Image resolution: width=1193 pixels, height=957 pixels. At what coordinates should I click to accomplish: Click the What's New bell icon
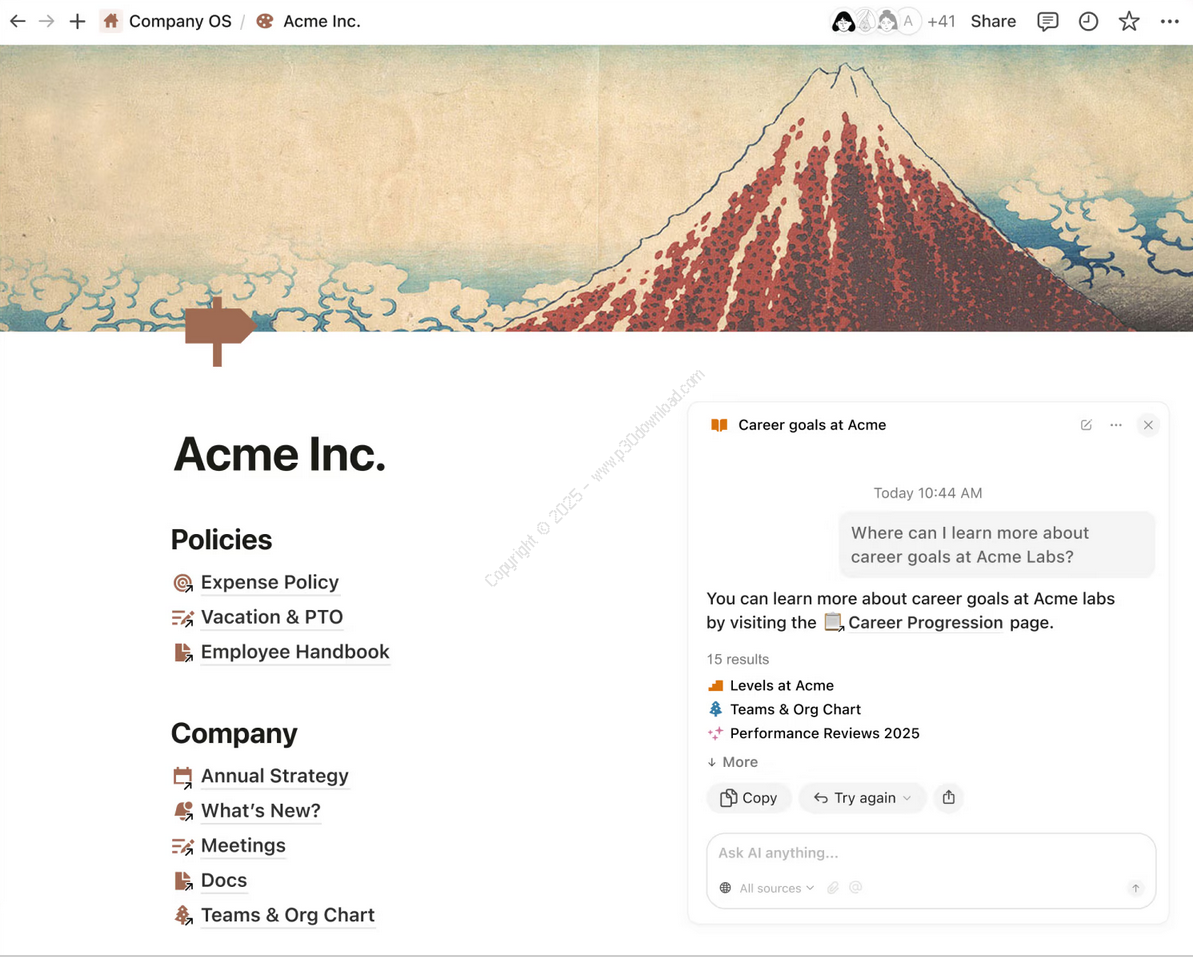[x=183, y=812]
